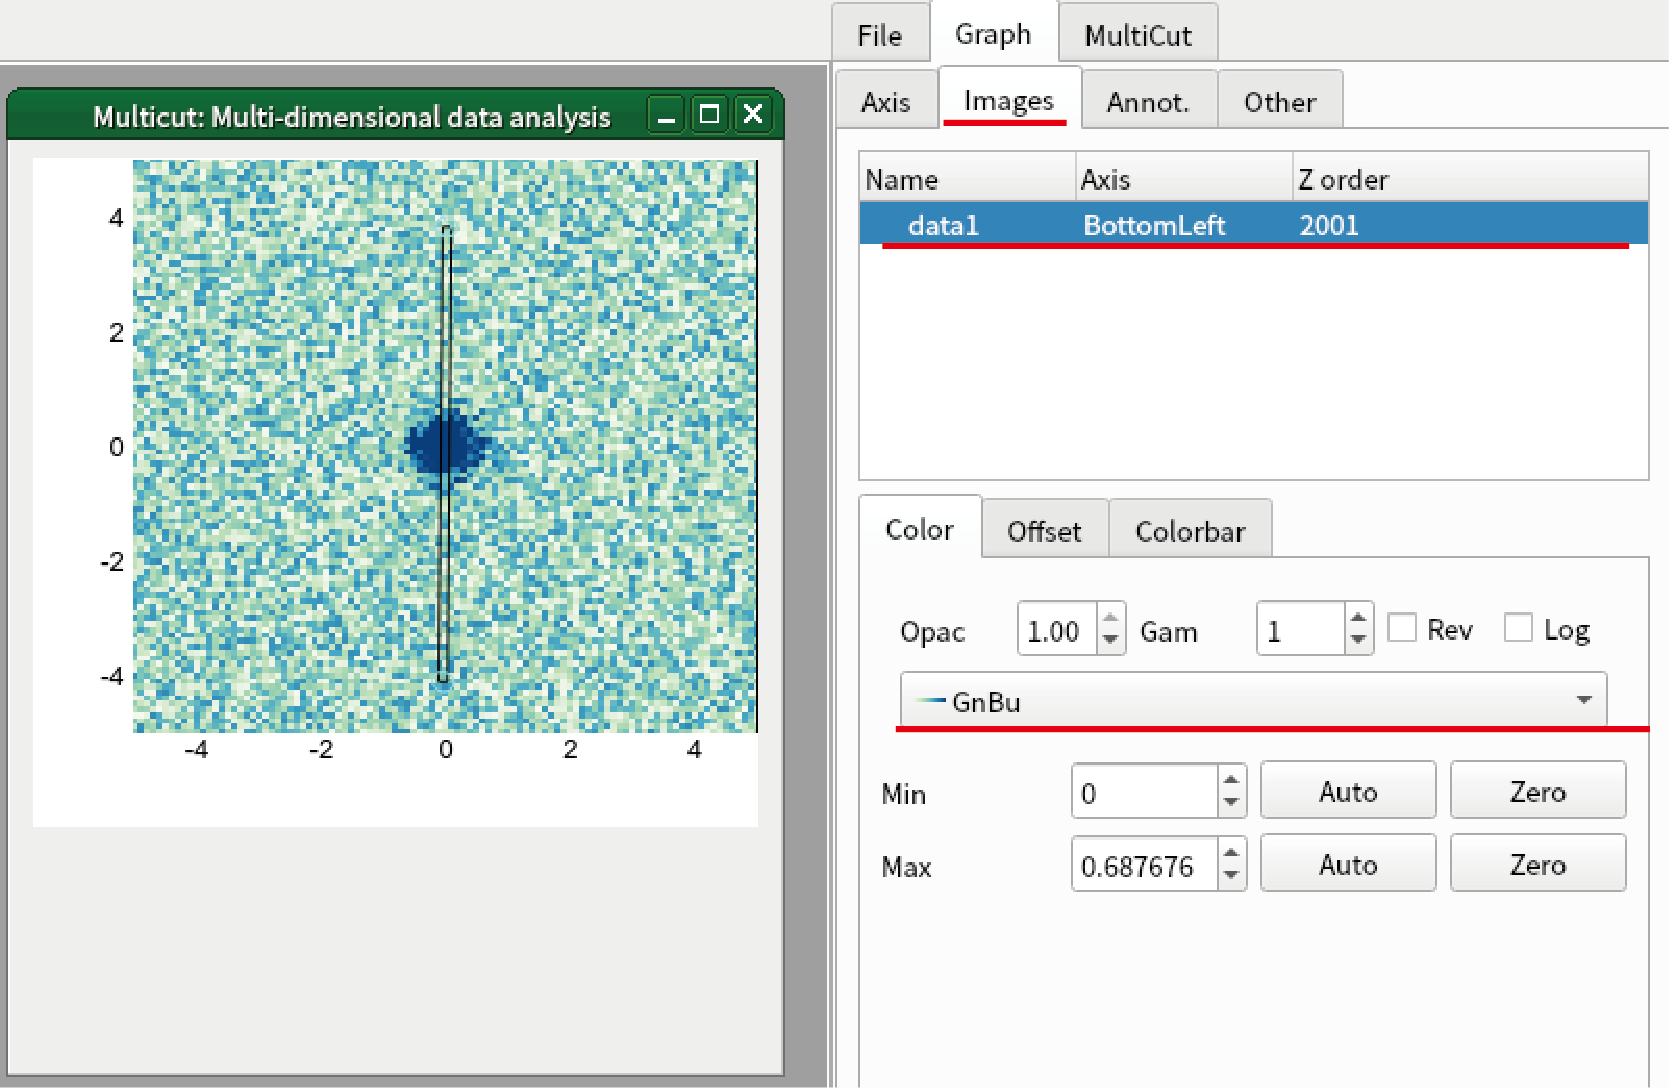This screenshot has width=1669, height=1088.
Task: Click the Min value field
Action: pos(1145,792)
